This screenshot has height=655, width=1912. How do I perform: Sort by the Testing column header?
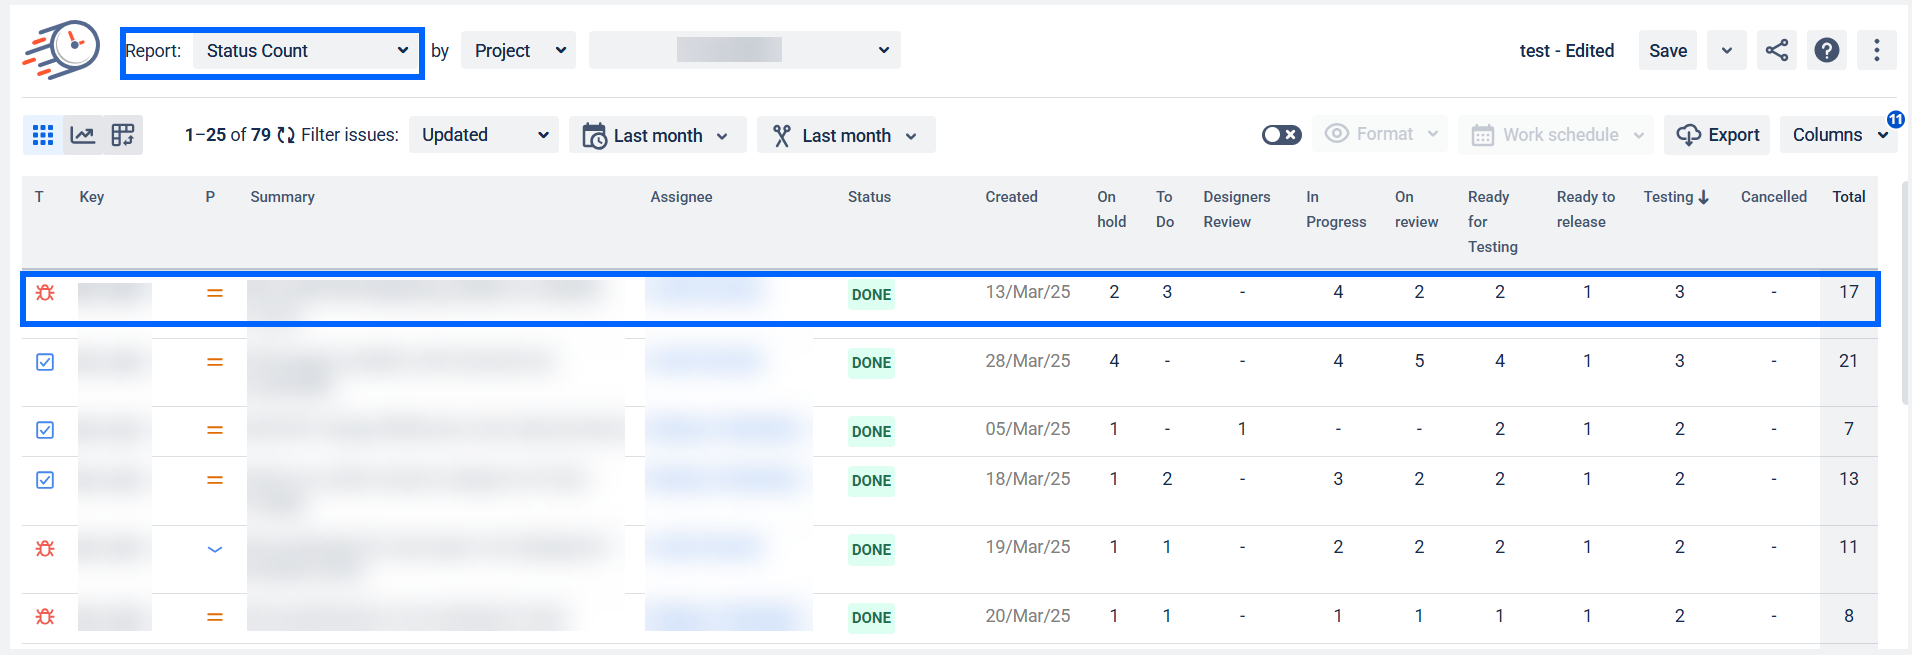1676,197
